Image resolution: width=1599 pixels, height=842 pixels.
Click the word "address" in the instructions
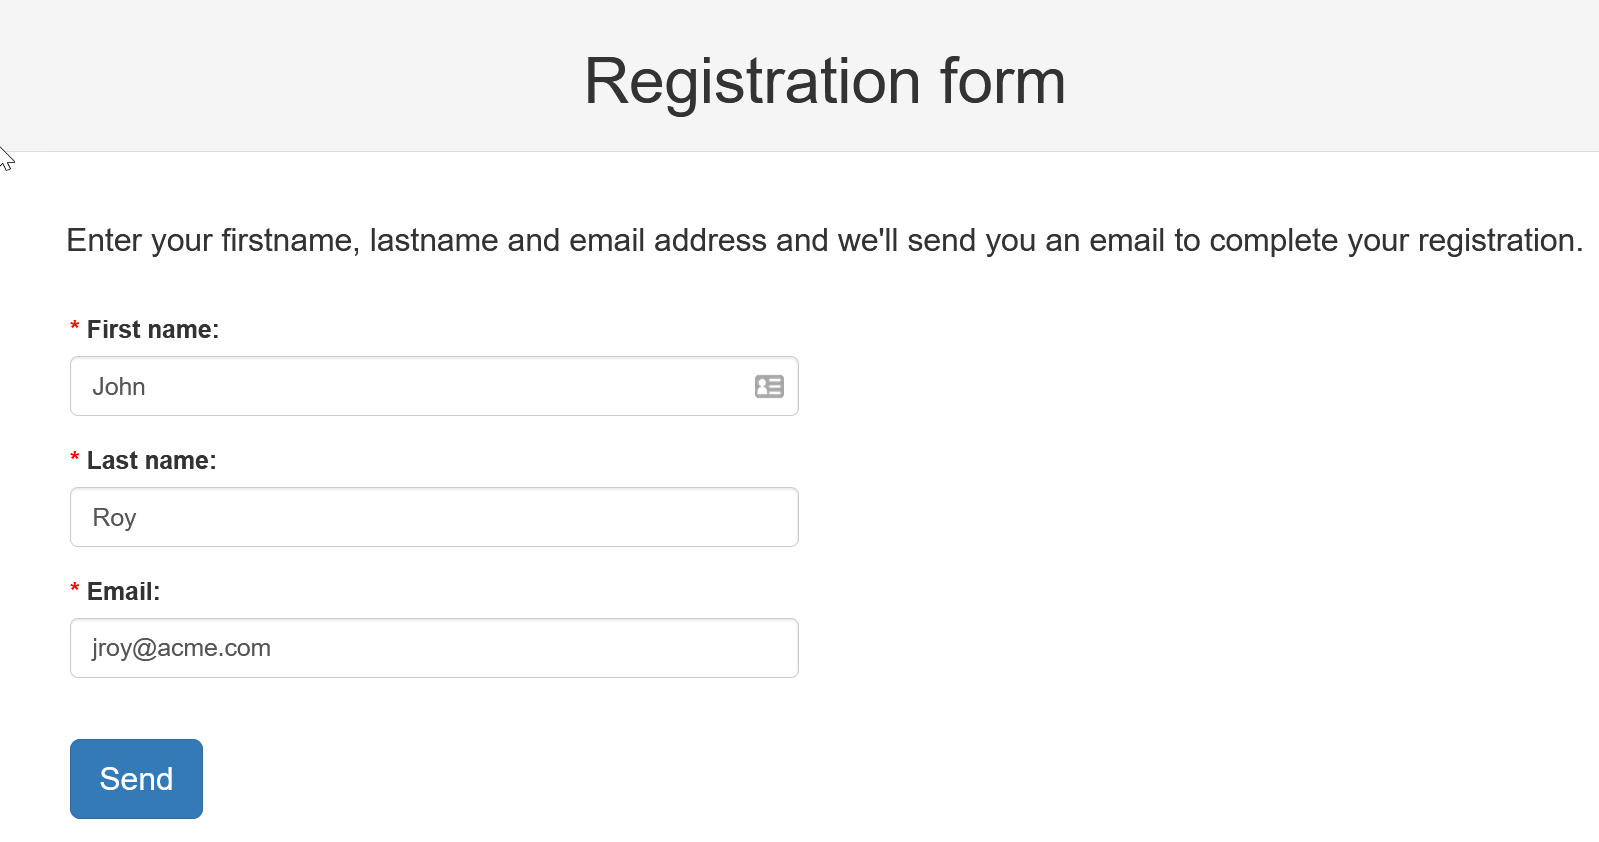(710, 240)
